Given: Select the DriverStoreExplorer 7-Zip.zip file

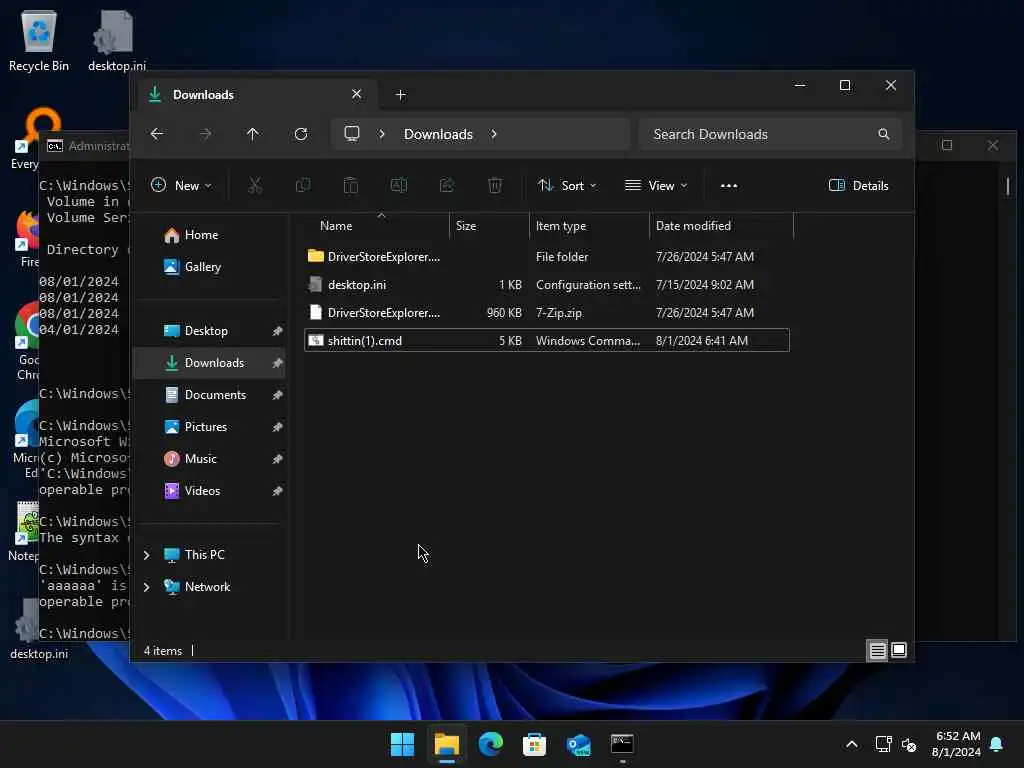Looking at the screenshot, I should click(x=547, y=313).
